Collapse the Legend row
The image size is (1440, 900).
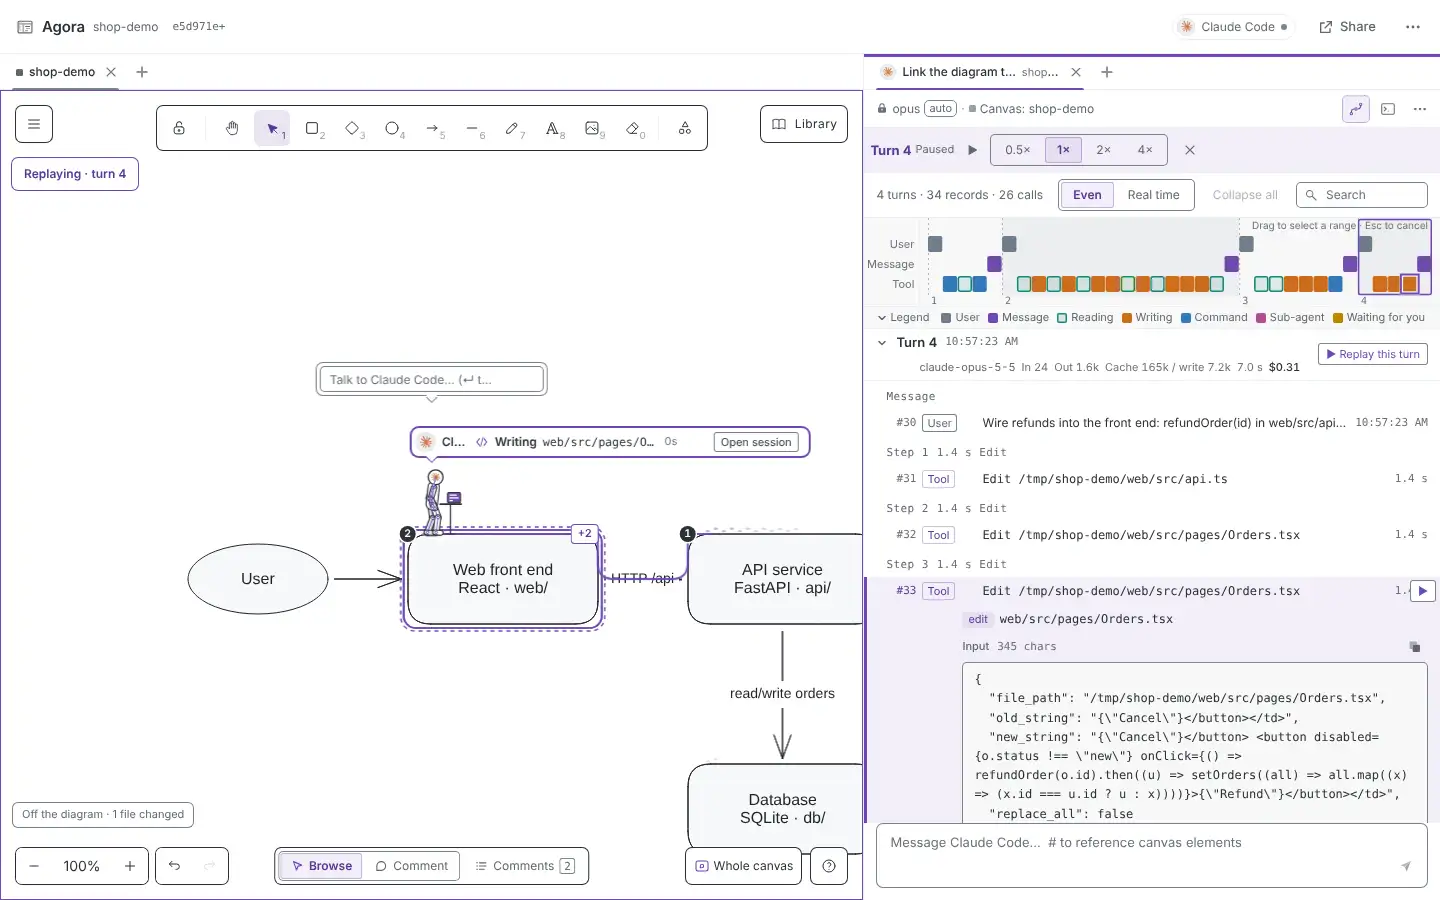click(903, 318)
